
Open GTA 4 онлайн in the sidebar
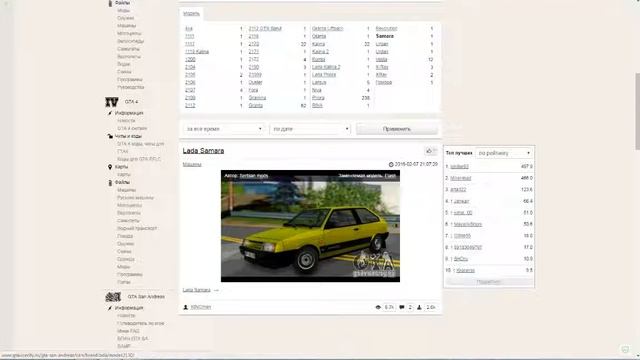pos(132,129)
